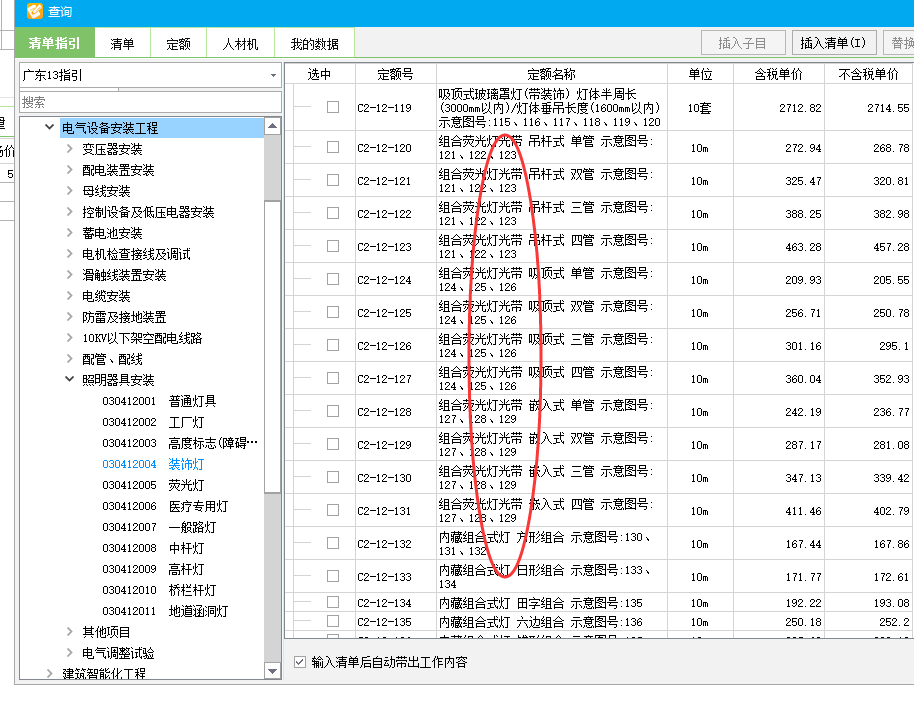The height and width of the screenshot is (708, 914).
Task: Open the 我的数据 tab
Action: pyautogui.click(x=314, y=44)
